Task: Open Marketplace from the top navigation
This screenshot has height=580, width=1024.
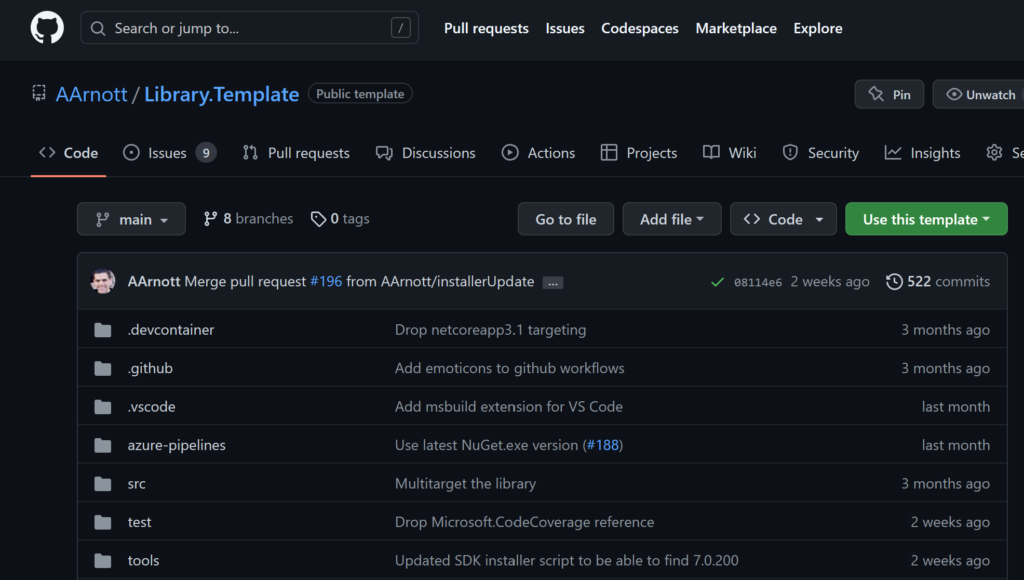Action: [736, 28]
